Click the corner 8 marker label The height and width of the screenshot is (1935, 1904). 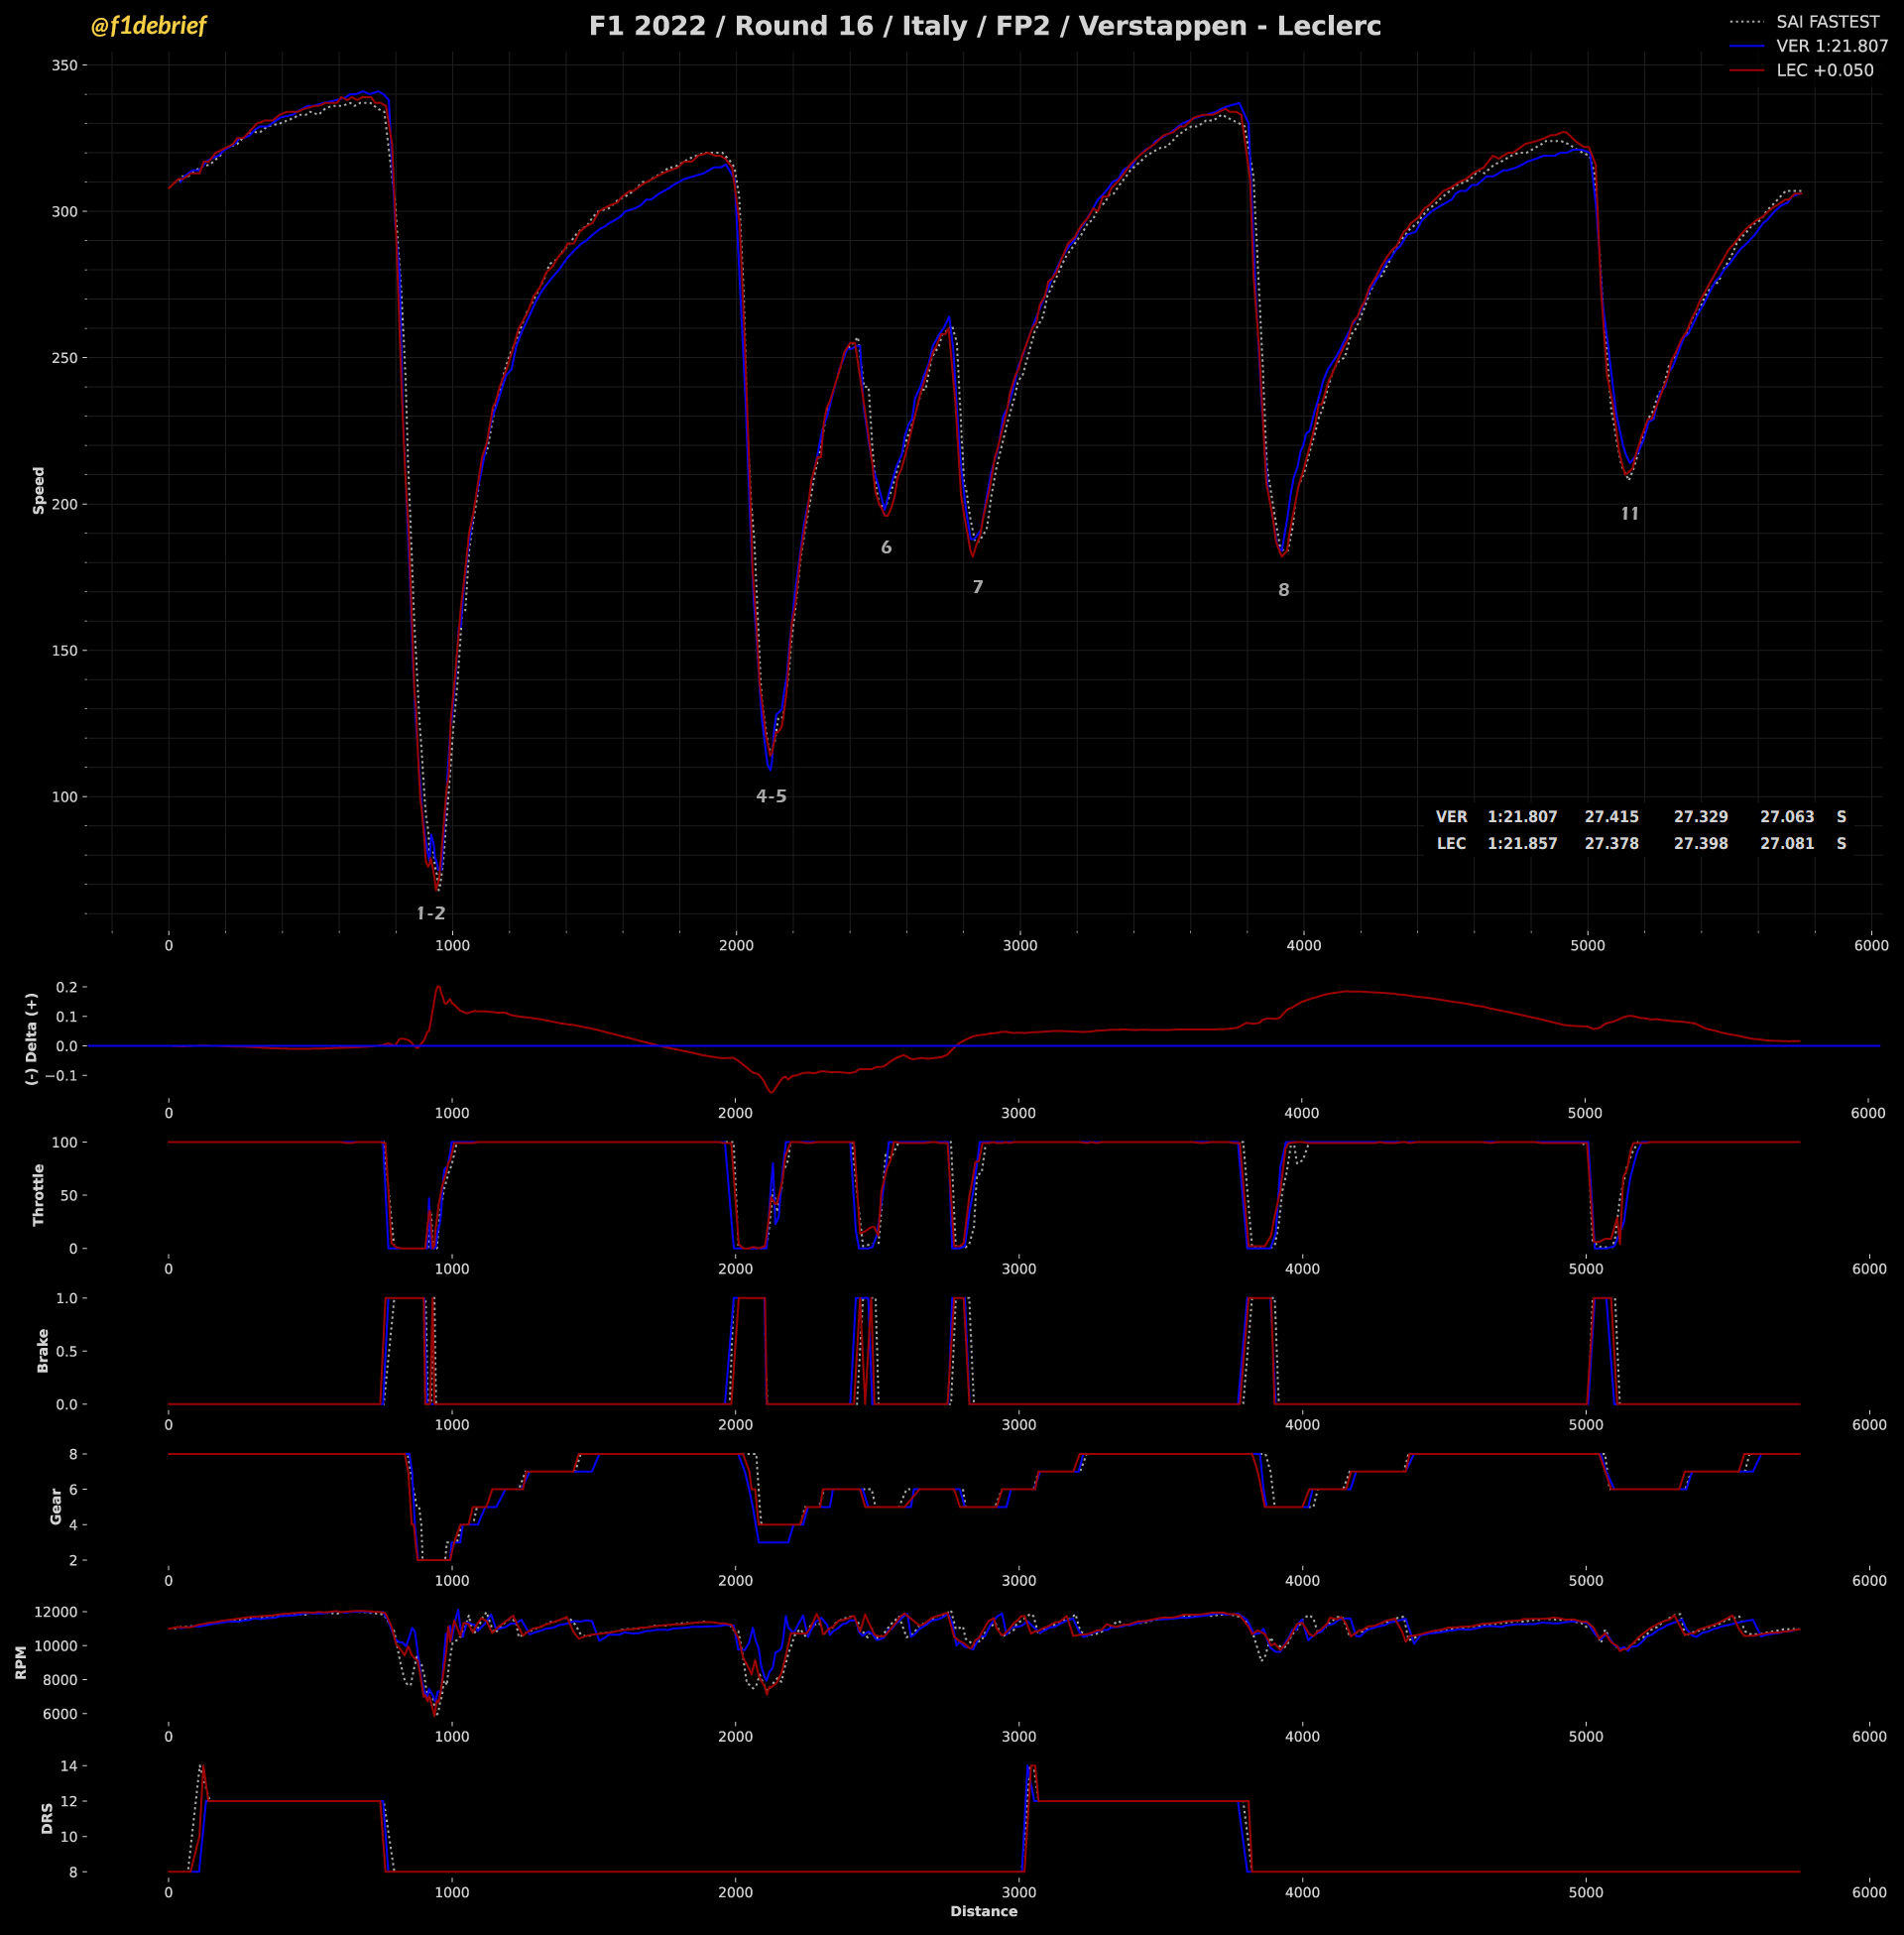pyautogui.click(x=1284, y=590)
